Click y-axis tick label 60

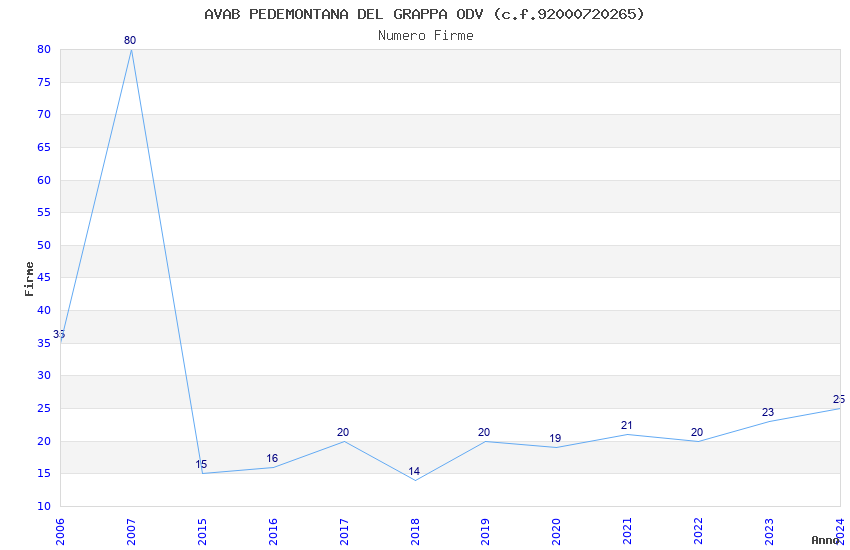coord(44,180)
